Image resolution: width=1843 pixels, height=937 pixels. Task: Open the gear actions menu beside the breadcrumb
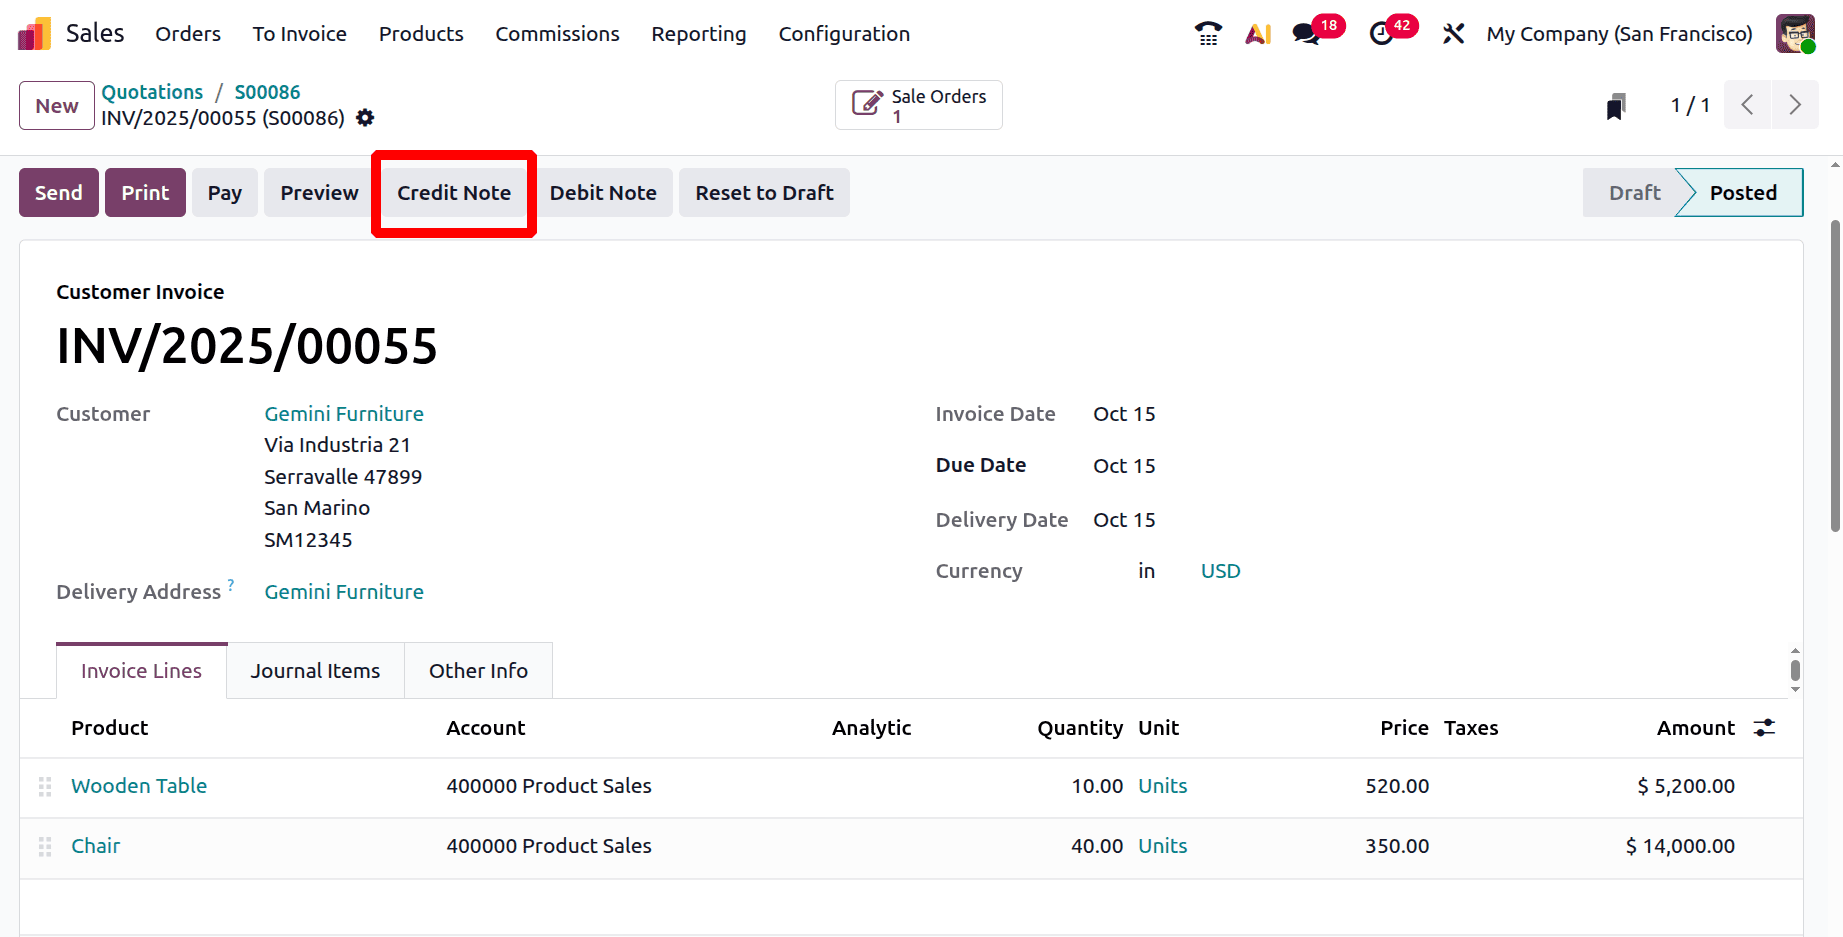365,118
